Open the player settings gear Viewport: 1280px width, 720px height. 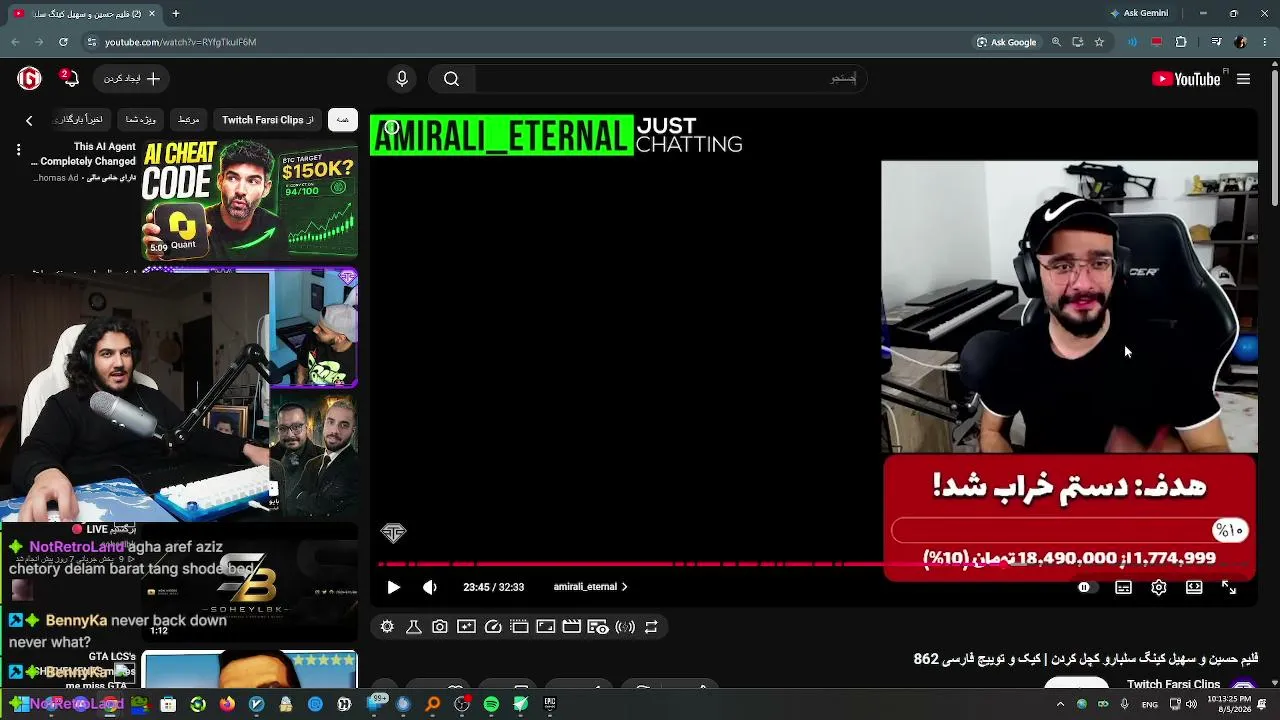tap(1159, 587)
